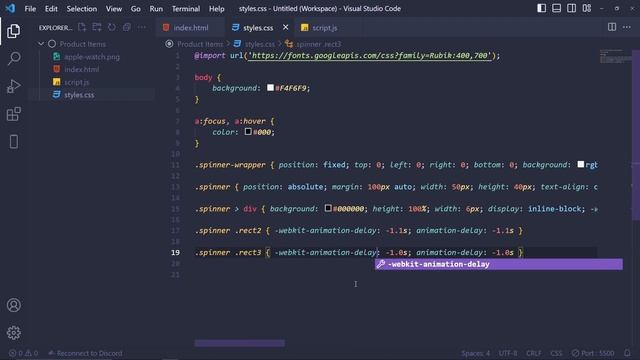Click the minimap code overview
The width and height of the screenshot is (640, 360).
click(615, 56)
